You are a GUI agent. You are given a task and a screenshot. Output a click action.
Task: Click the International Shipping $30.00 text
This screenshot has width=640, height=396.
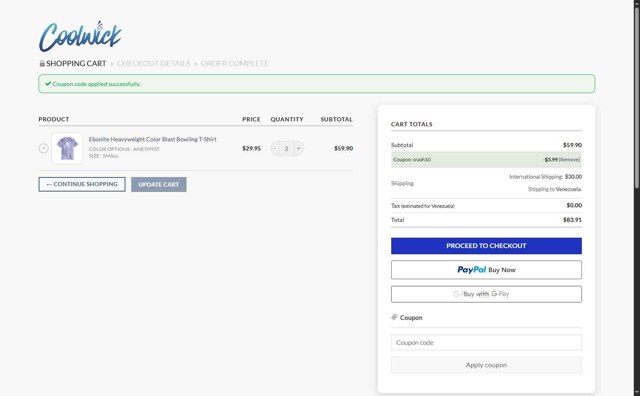545,177
